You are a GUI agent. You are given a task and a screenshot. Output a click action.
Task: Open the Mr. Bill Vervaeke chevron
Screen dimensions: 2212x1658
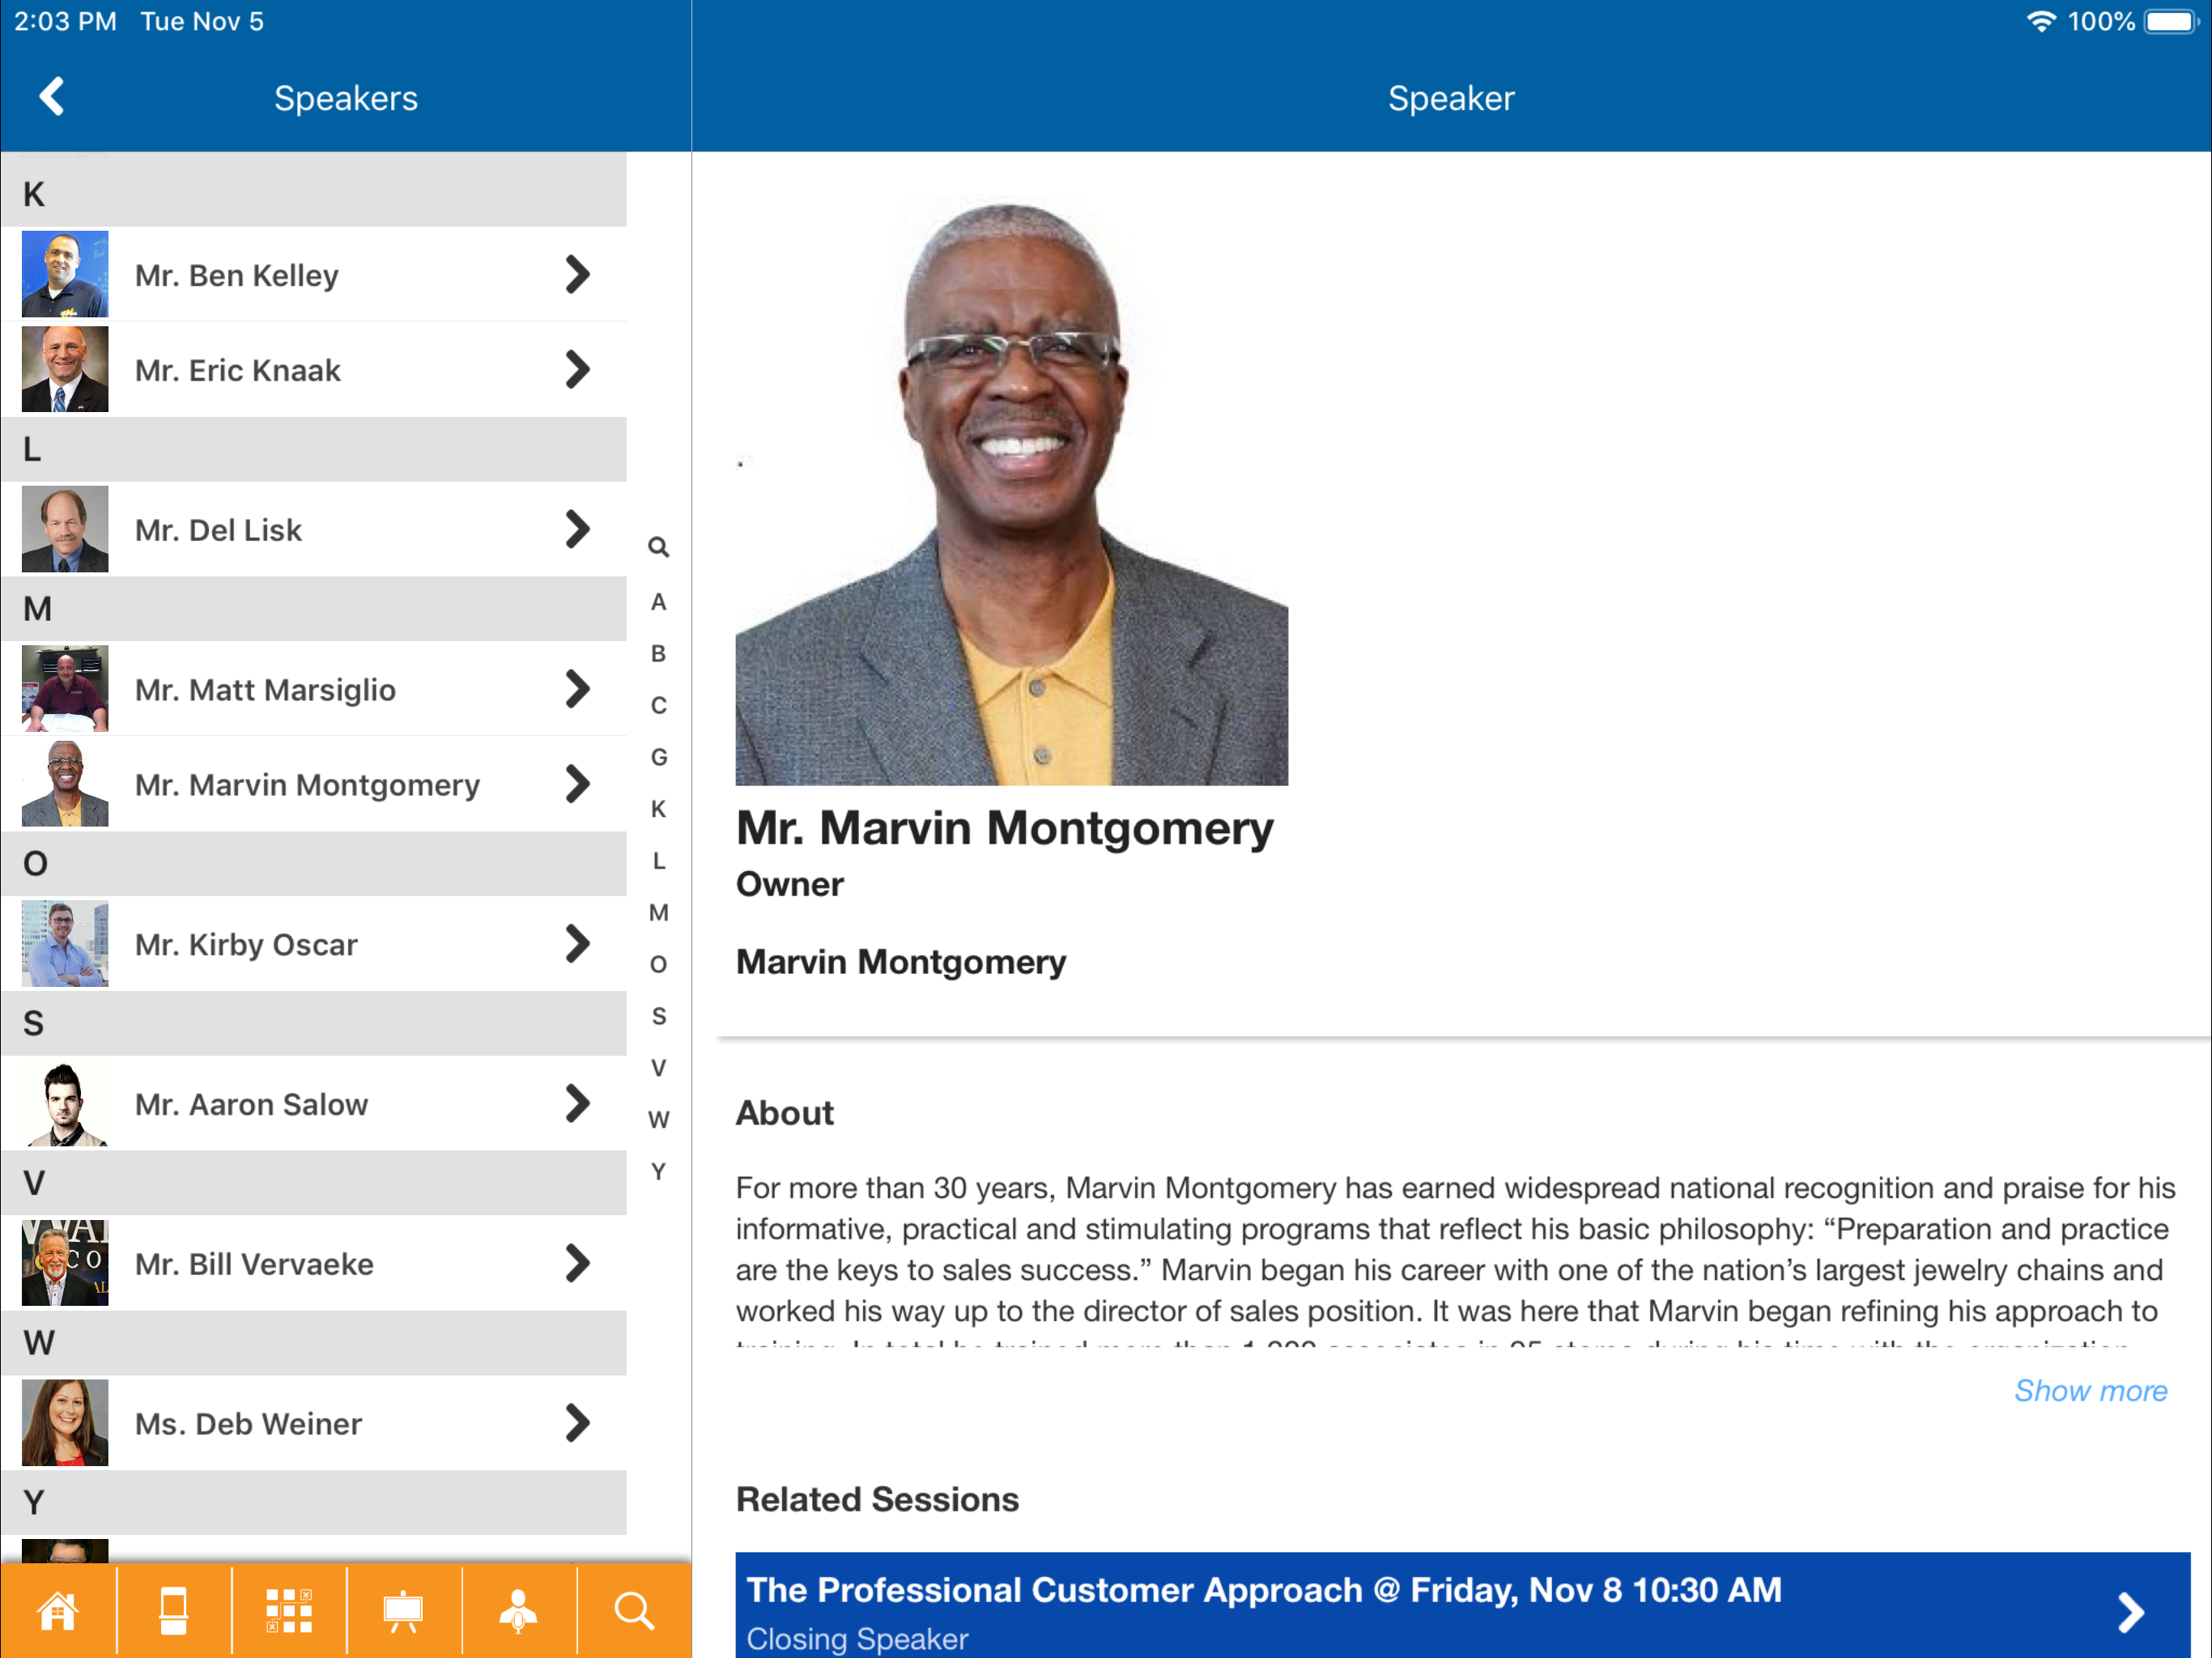(577, 1263)
